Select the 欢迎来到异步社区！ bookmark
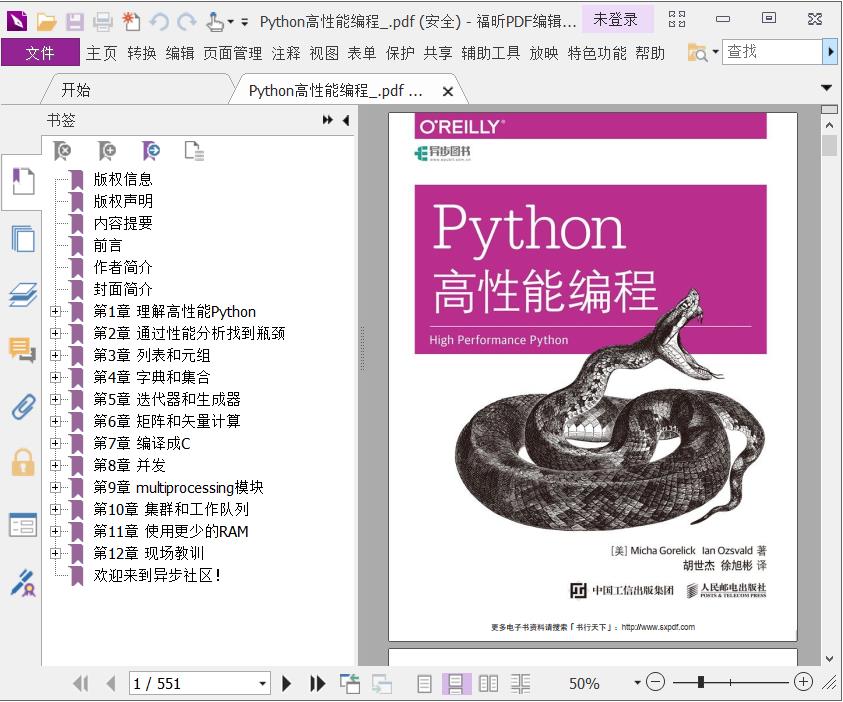 (157, 575)
